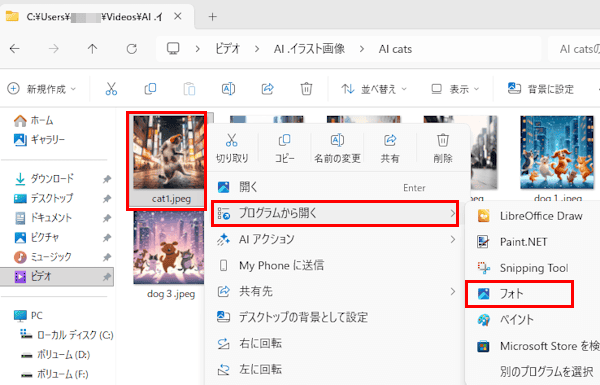Open ボリューム (F:) drive
This screenshot has width=600, height=385.
55,374
